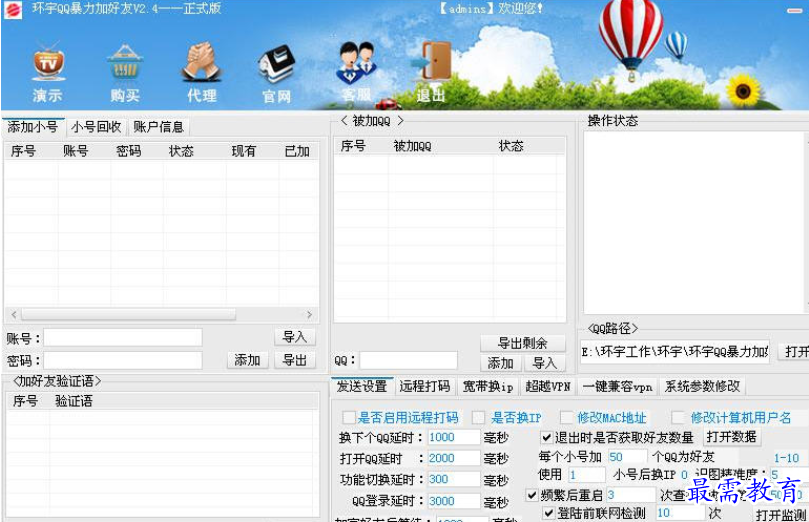Focus the QQ number input field
Image resolution: width=809 pixels, height=522 pixels.
(x=408, y=361)
